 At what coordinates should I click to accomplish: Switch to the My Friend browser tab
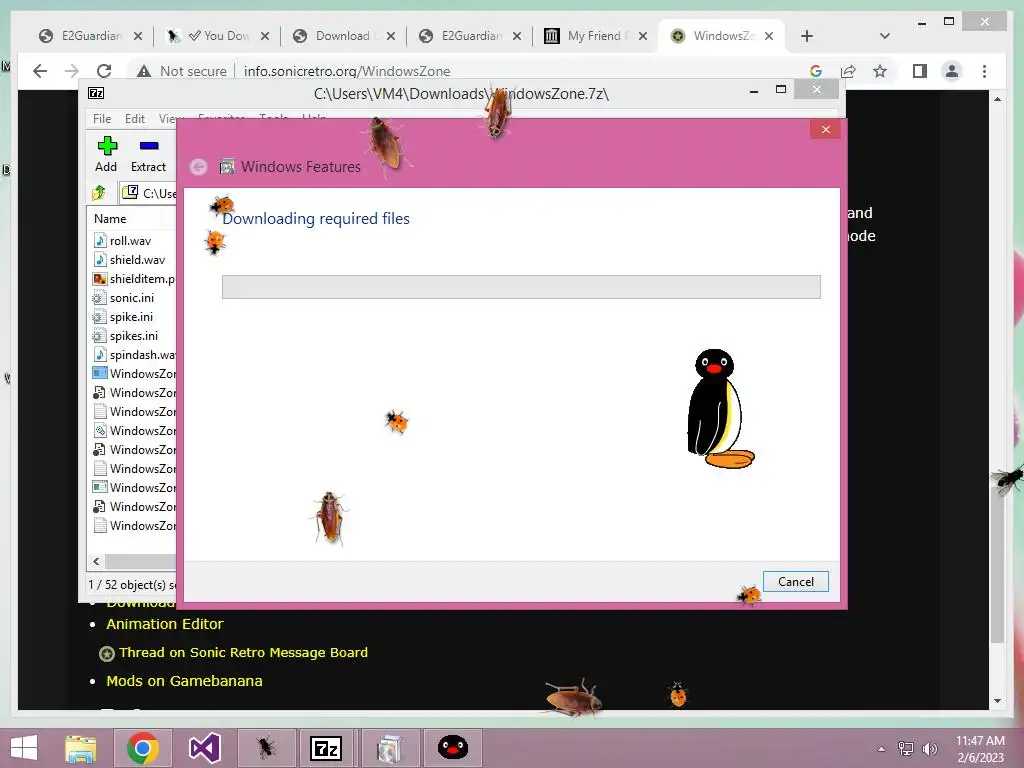point(594,36)
